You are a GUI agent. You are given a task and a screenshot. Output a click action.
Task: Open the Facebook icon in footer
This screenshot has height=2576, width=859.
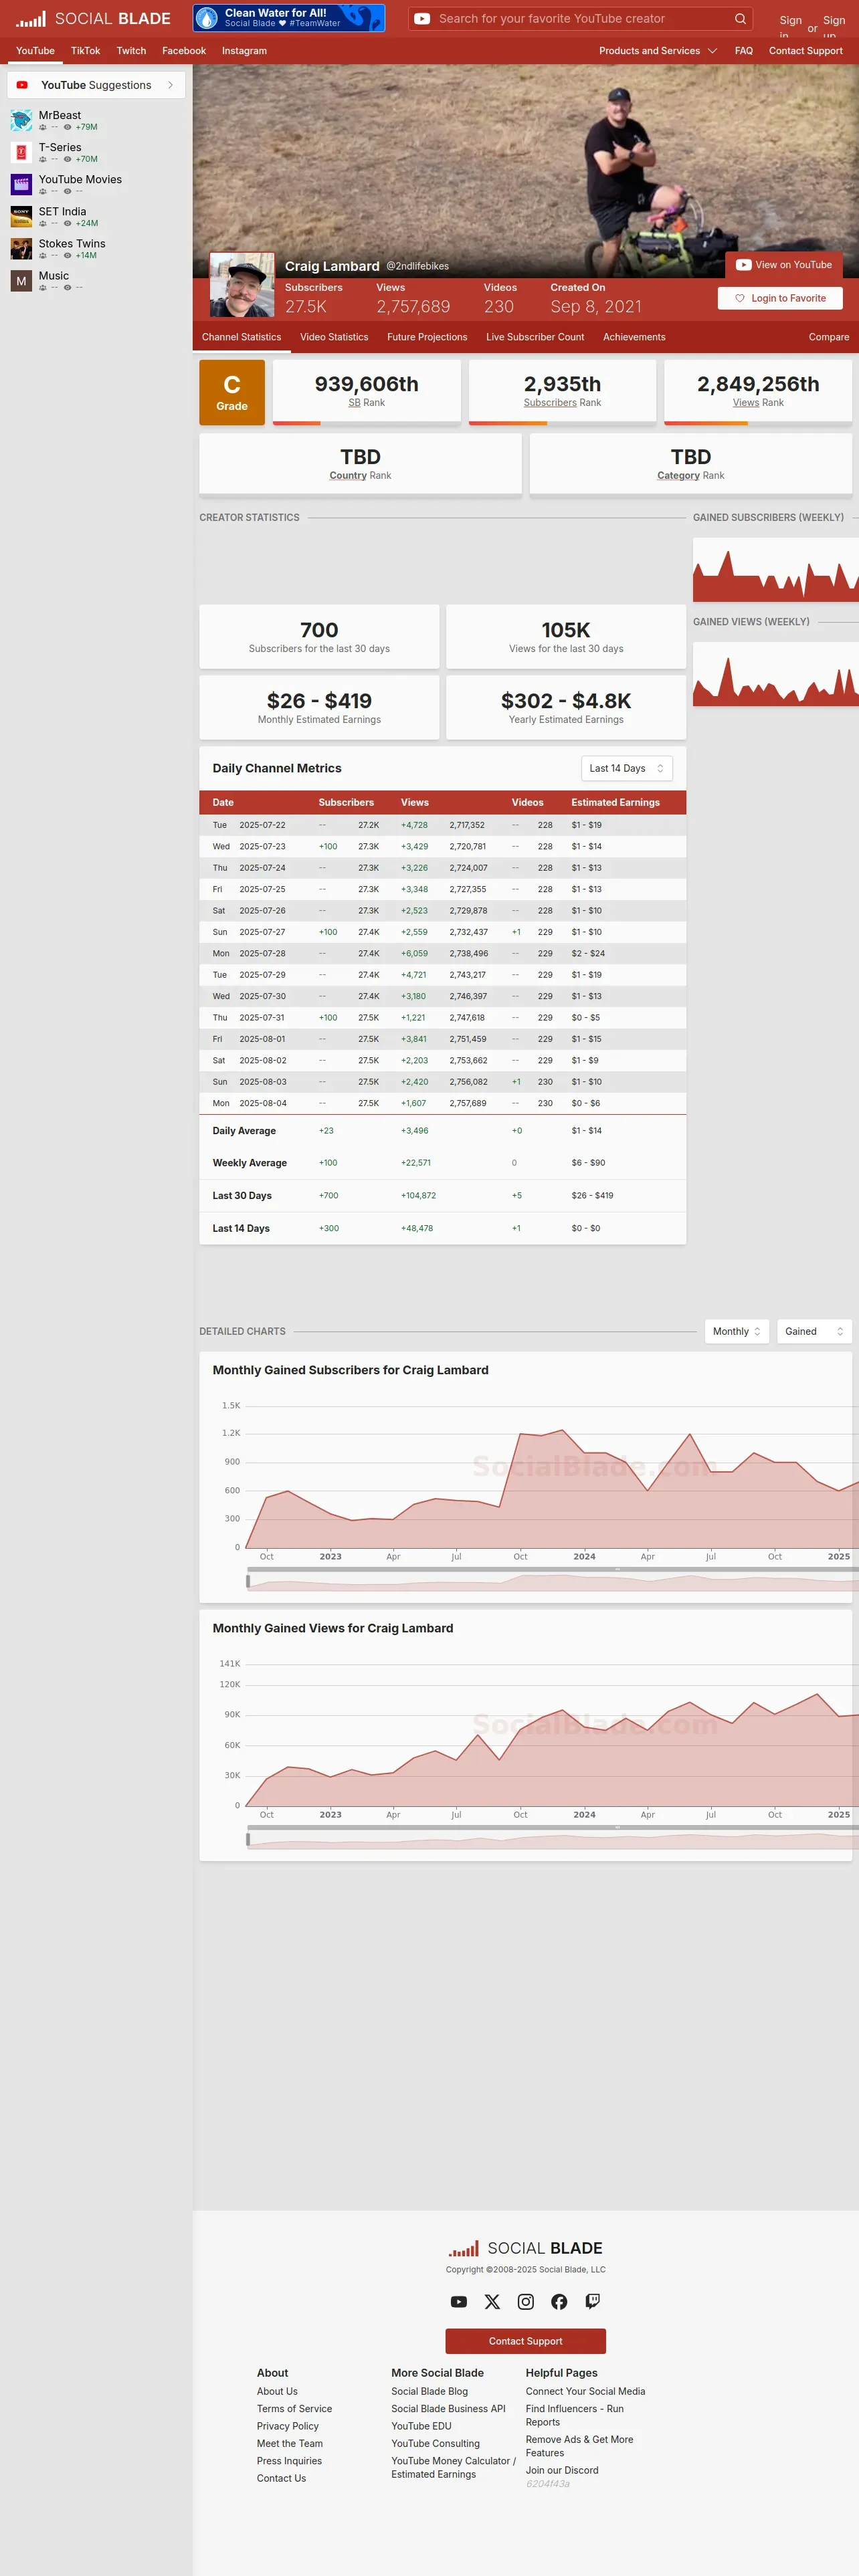pyautogui.click(x=559, y=2301)
